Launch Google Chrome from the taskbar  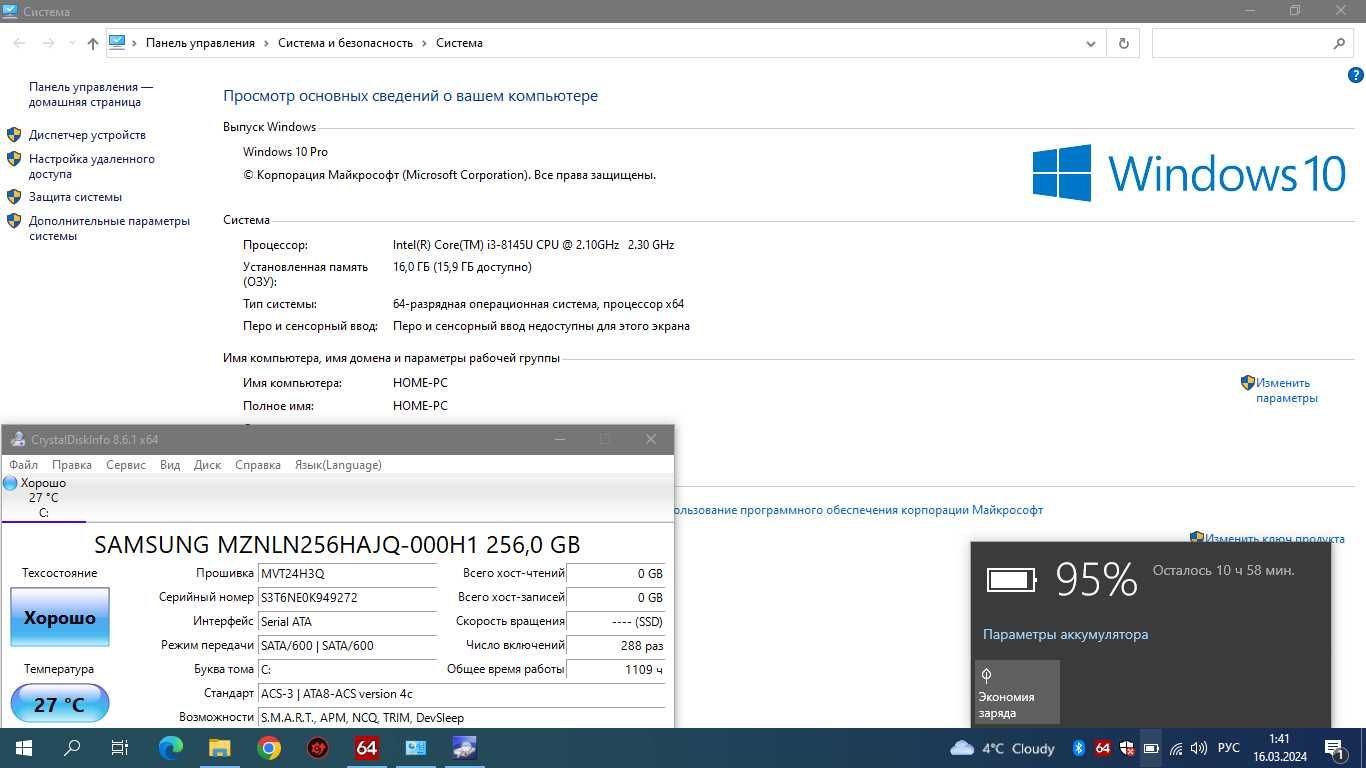pos(268,748)
